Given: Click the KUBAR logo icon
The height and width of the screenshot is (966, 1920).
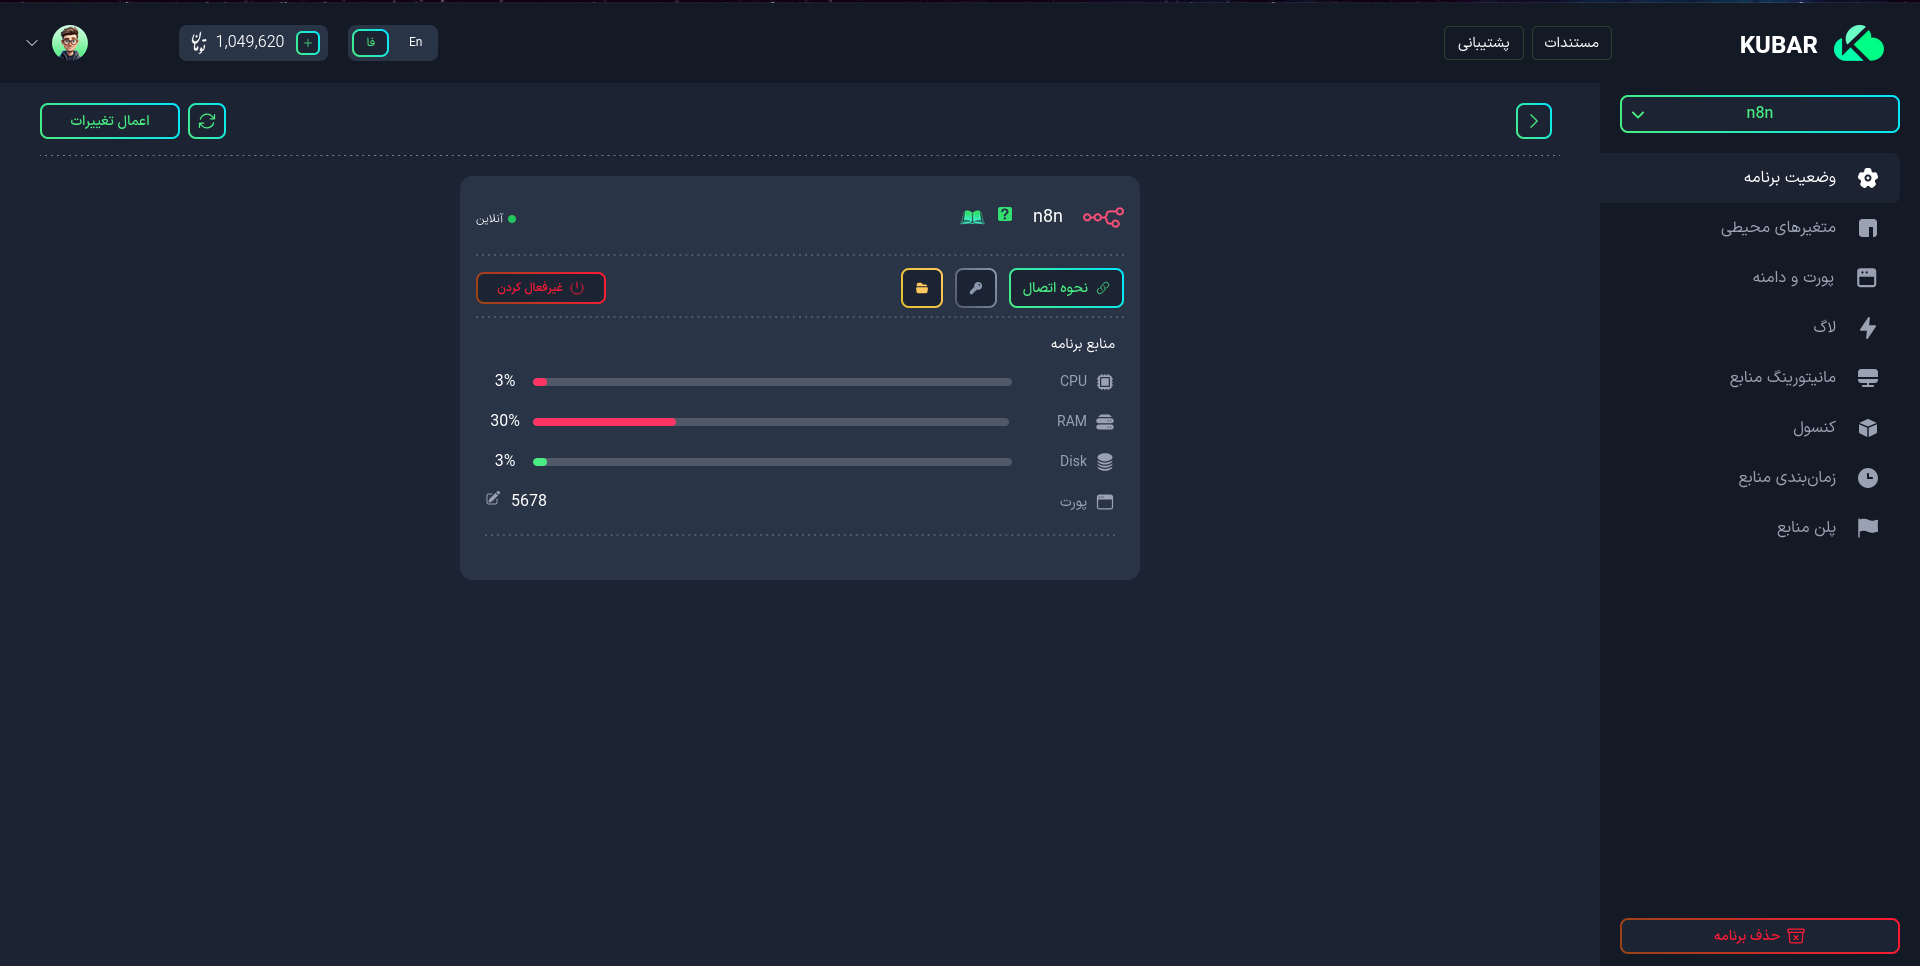Looking at the screenshot, I should tap(1858, 44).
